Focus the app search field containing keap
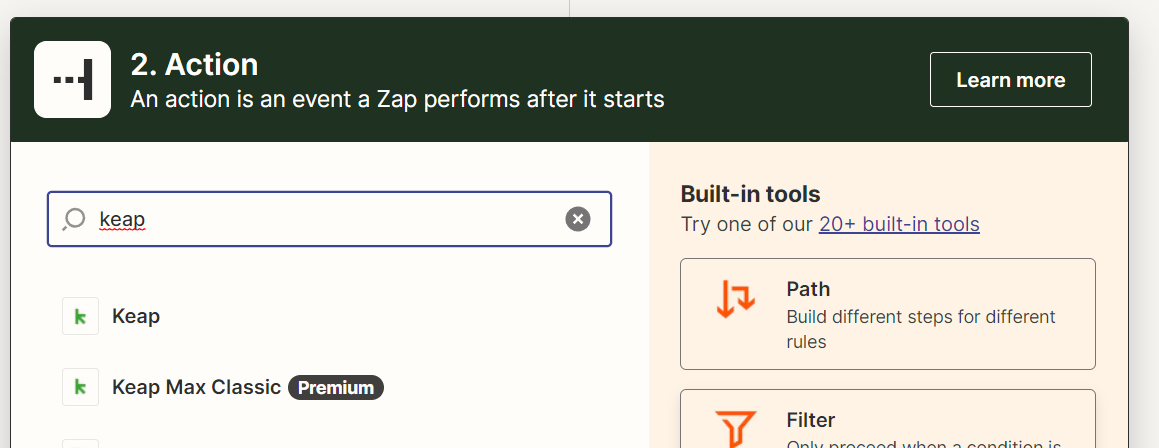1159x448 pixels. coord(330,219)
